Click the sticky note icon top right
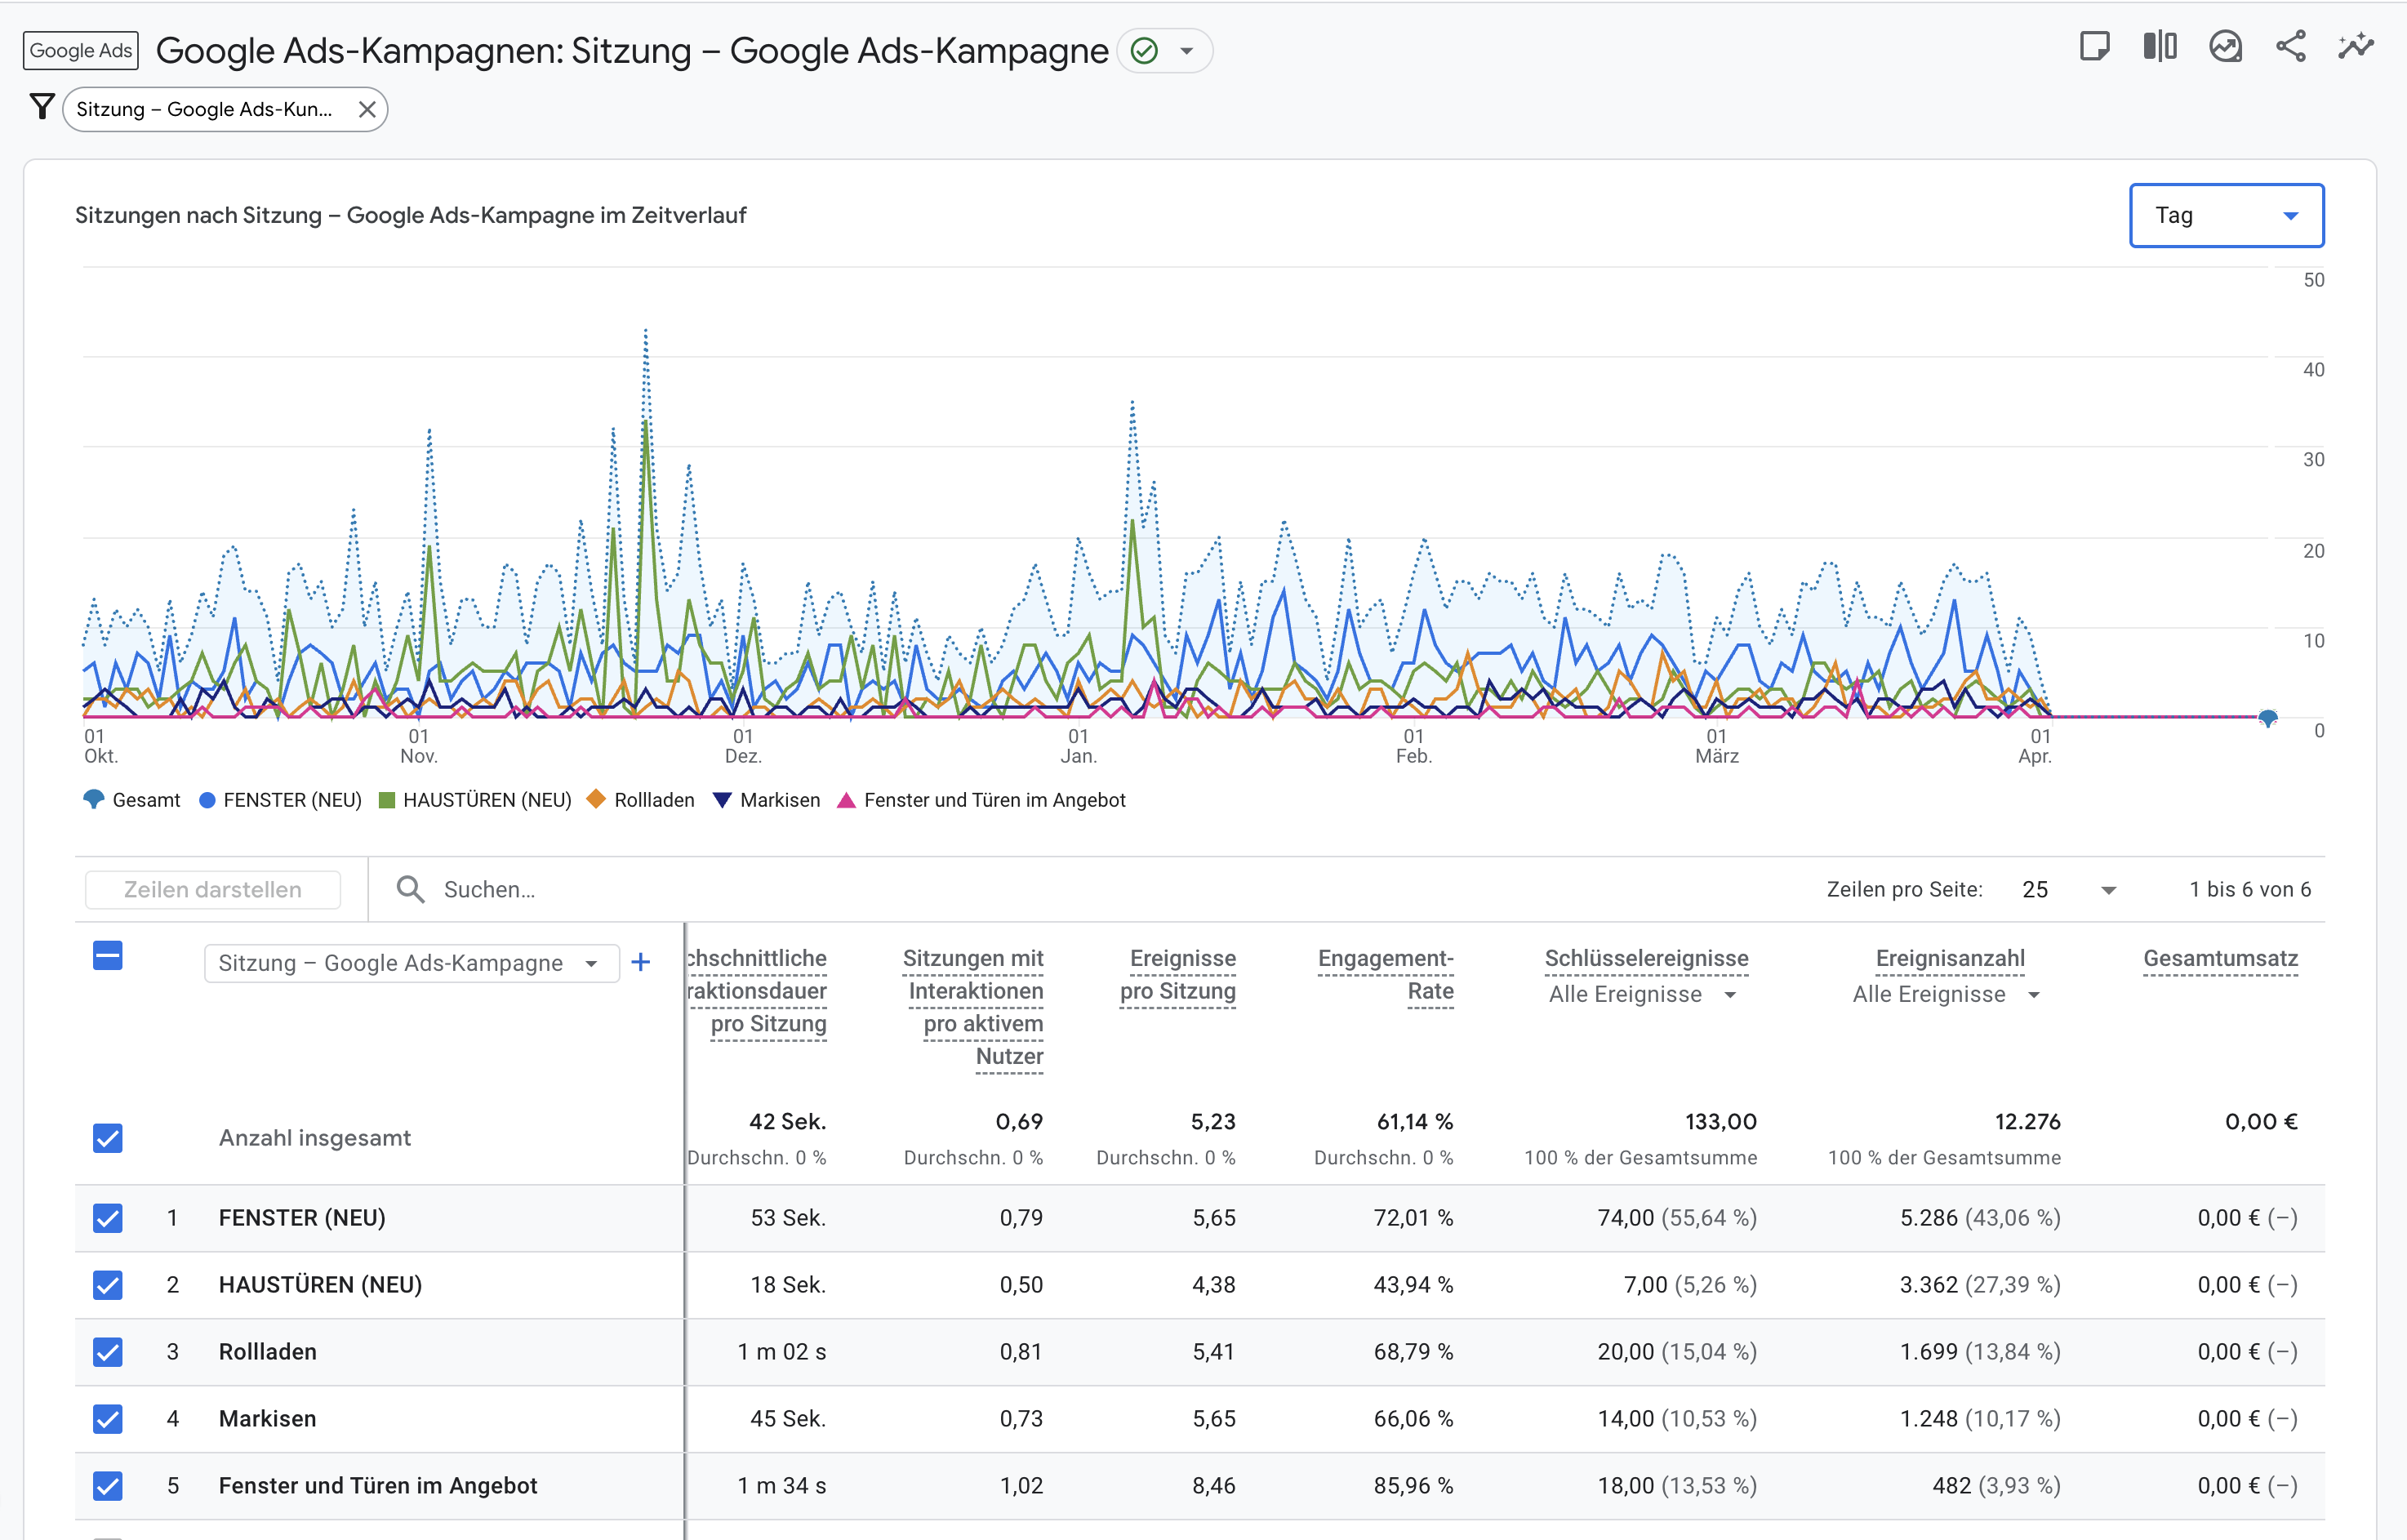This screenshot has width=2407, height=1540. coord(2095,46)
